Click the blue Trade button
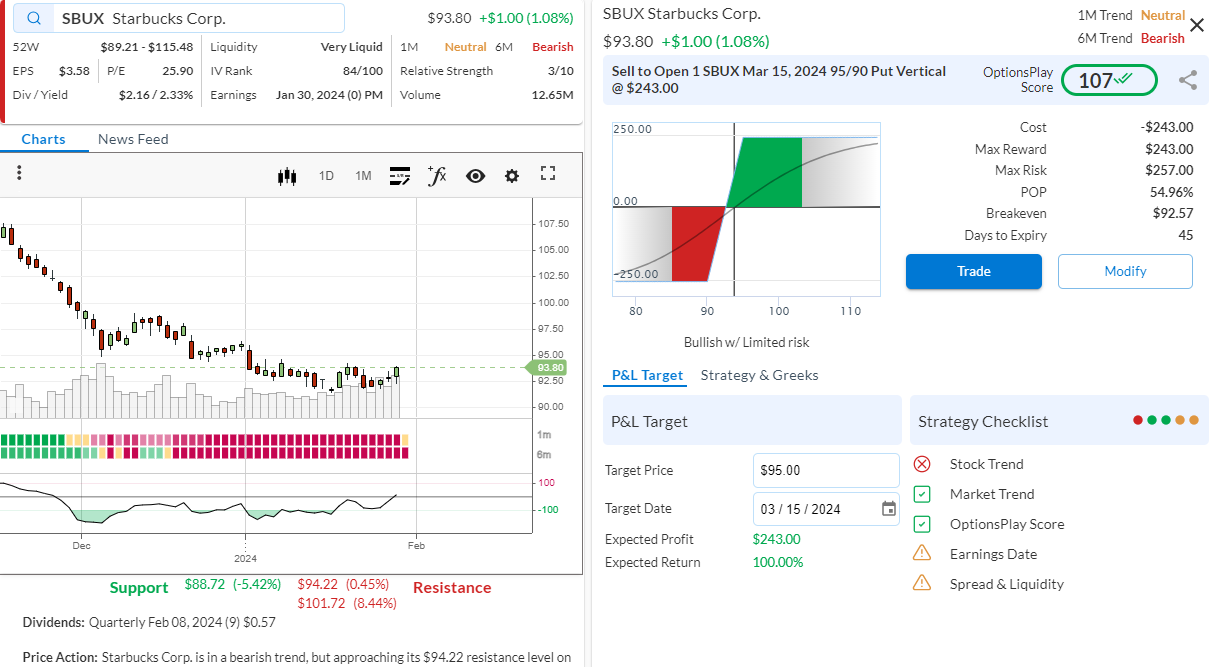Screen dimensions: 1209x667 coord(974,271)
